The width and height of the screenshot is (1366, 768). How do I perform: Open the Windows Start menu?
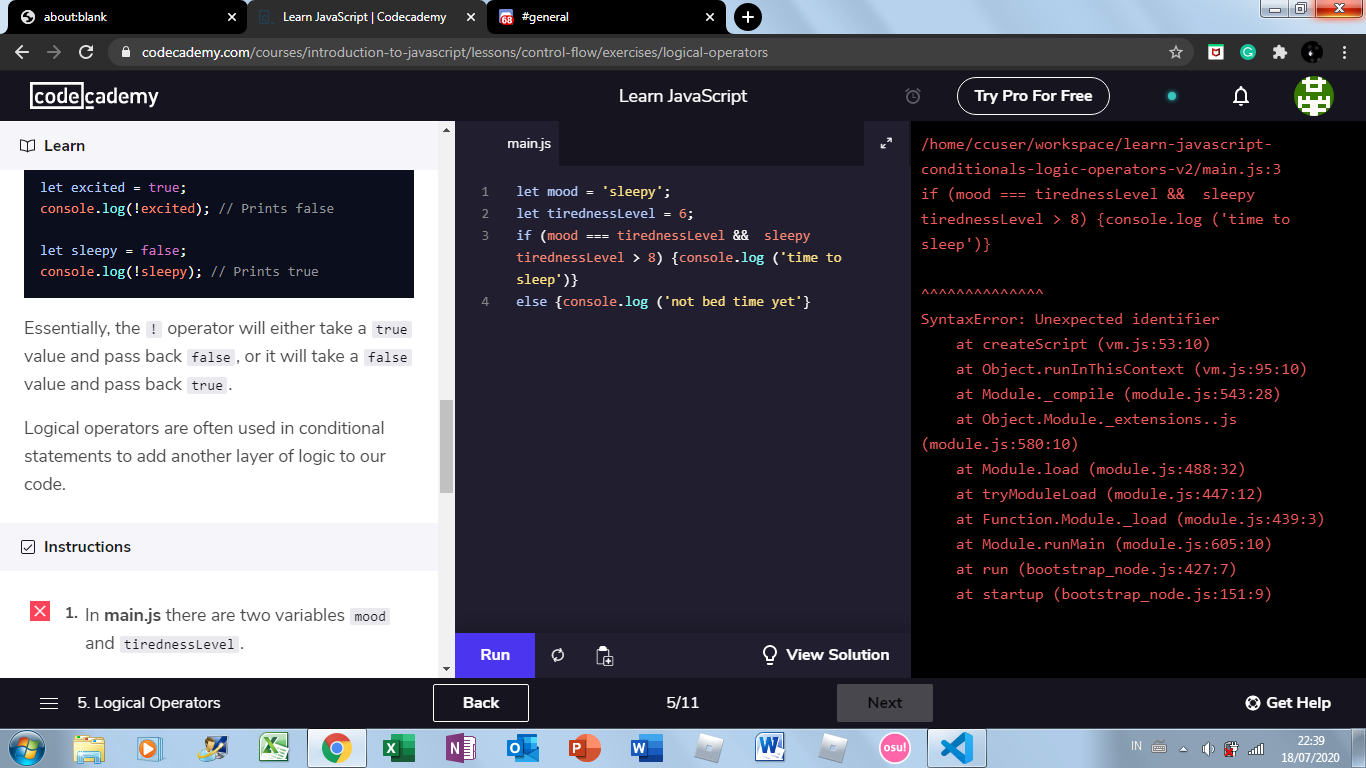[27, 748]
